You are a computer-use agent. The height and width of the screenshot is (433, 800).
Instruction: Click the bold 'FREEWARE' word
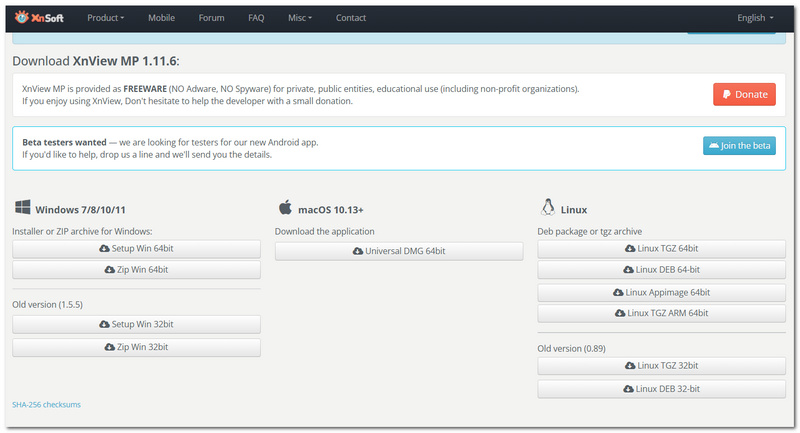coord(145,89)
